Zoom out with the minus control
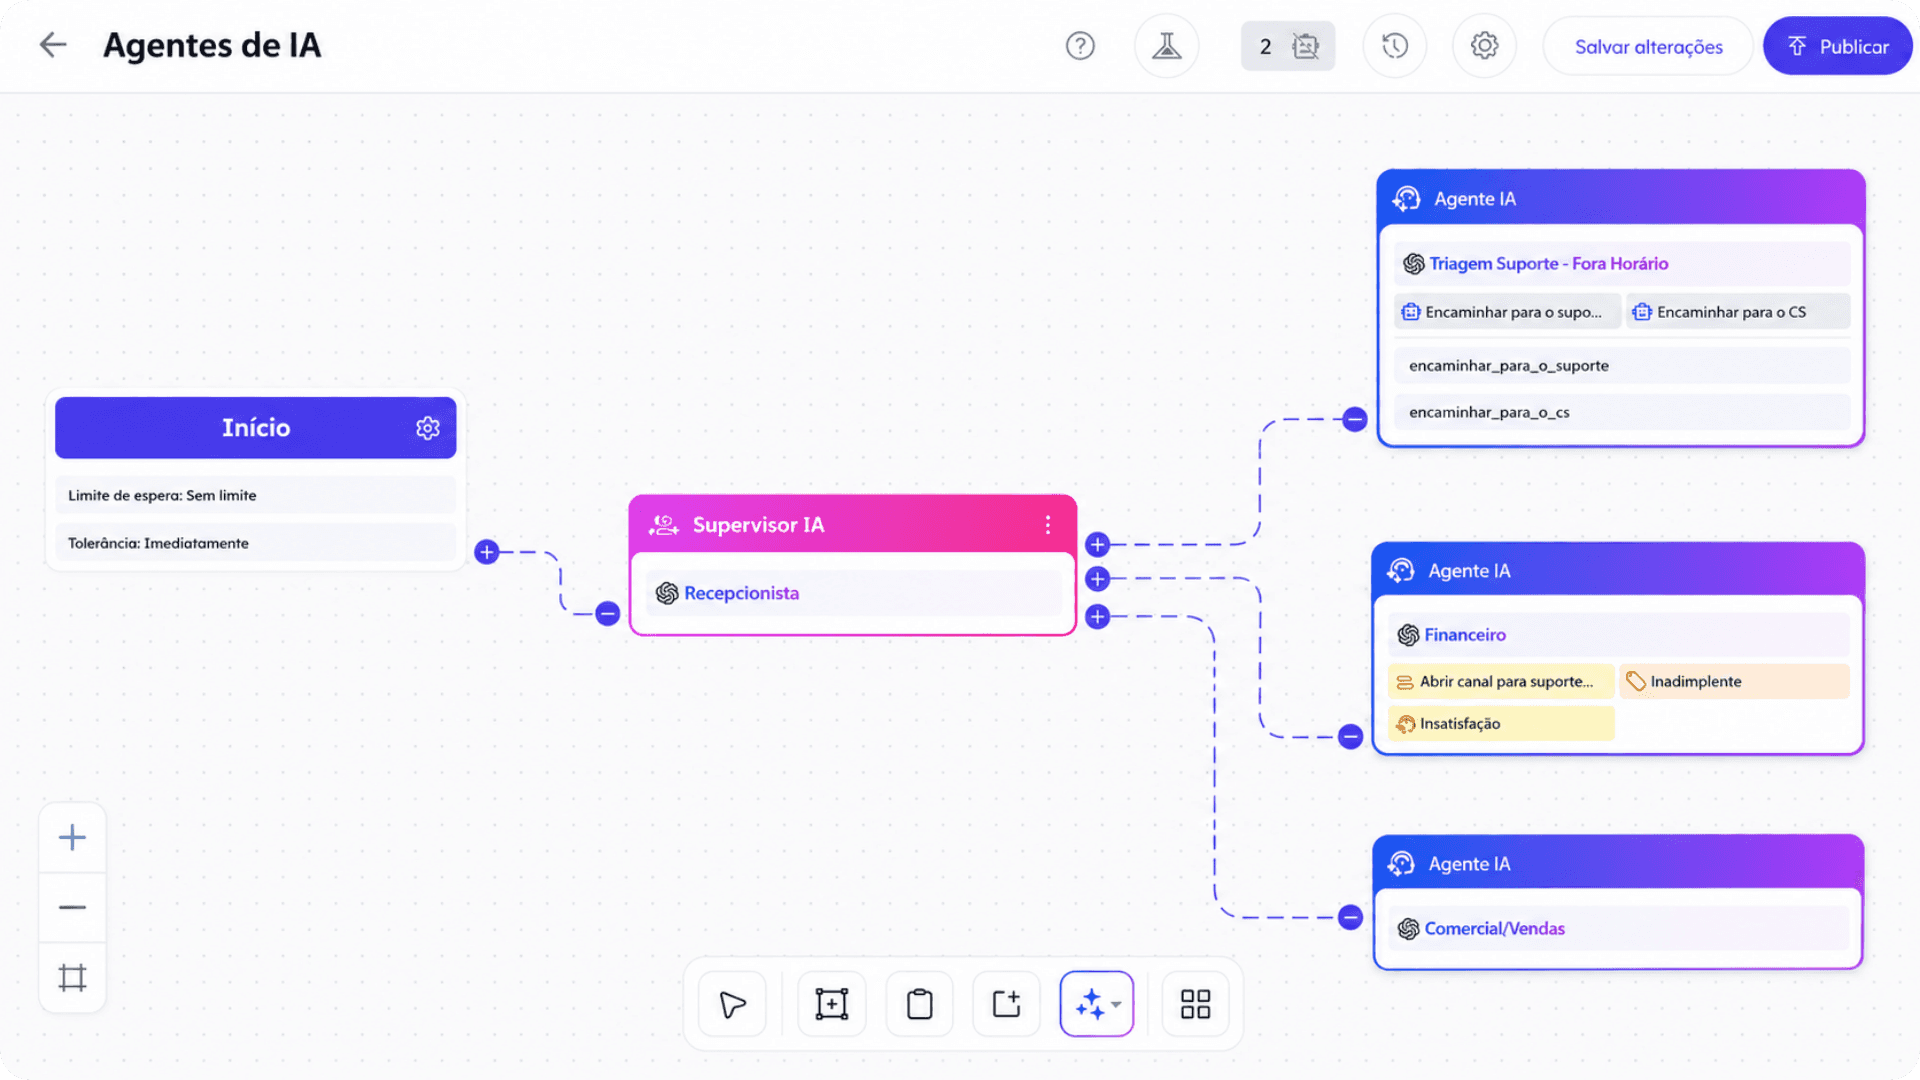The image size is (1920, 1080). point(72,907)
